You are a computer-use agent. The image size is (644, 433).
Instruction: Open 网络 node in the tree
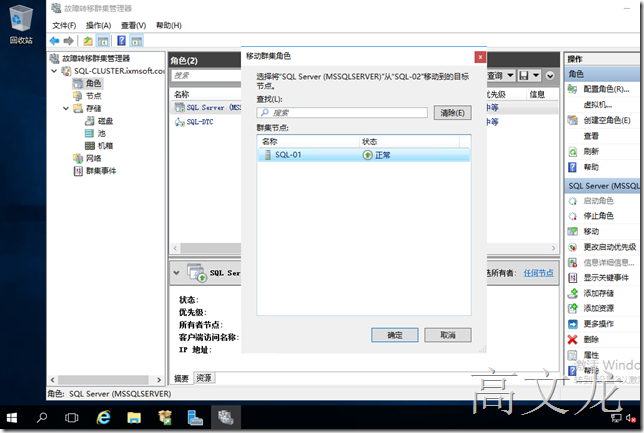point(93,158)
